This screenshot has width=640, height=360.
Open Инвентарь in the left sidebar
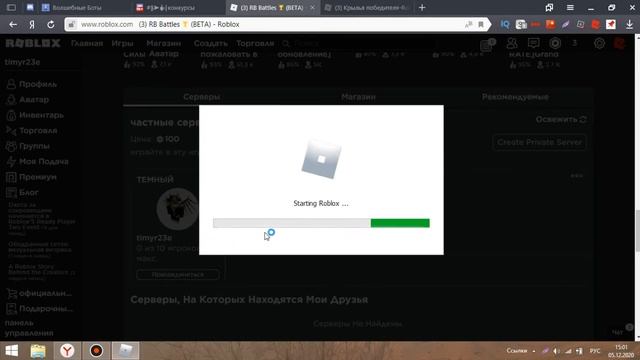[x=35, y=115]
